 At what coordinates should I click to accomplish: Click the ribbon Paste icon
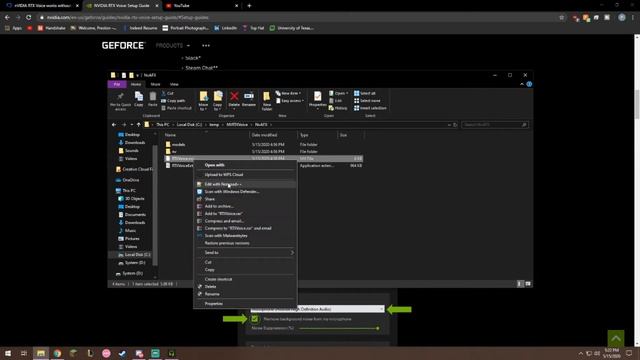152,99
